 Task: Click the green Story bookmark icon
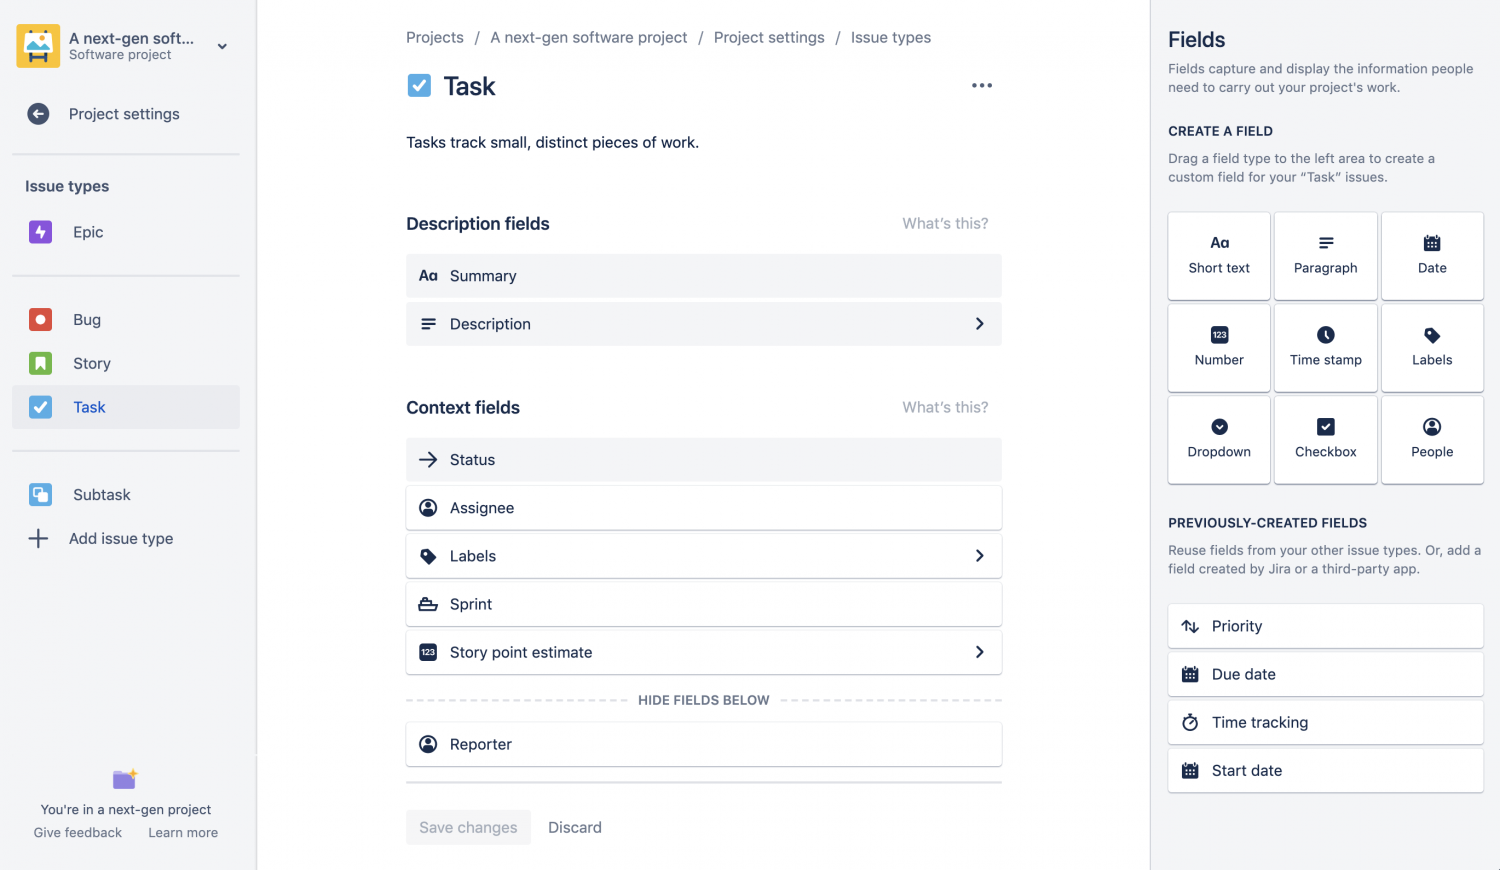click(40, 364)
